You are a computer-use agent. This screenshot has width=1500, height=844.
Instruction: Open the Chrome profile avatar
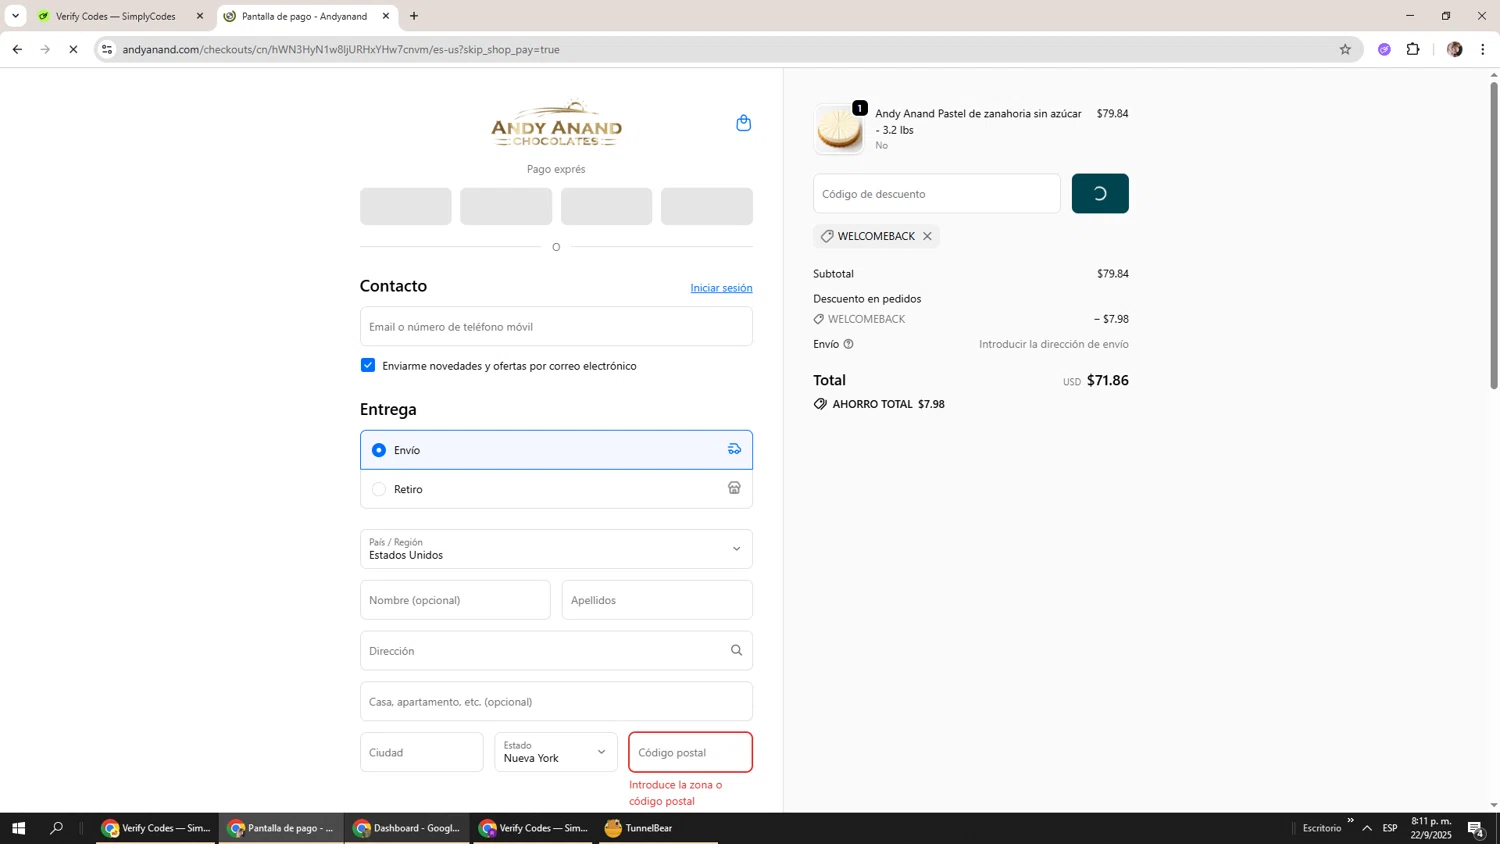tap(1454, 49)
